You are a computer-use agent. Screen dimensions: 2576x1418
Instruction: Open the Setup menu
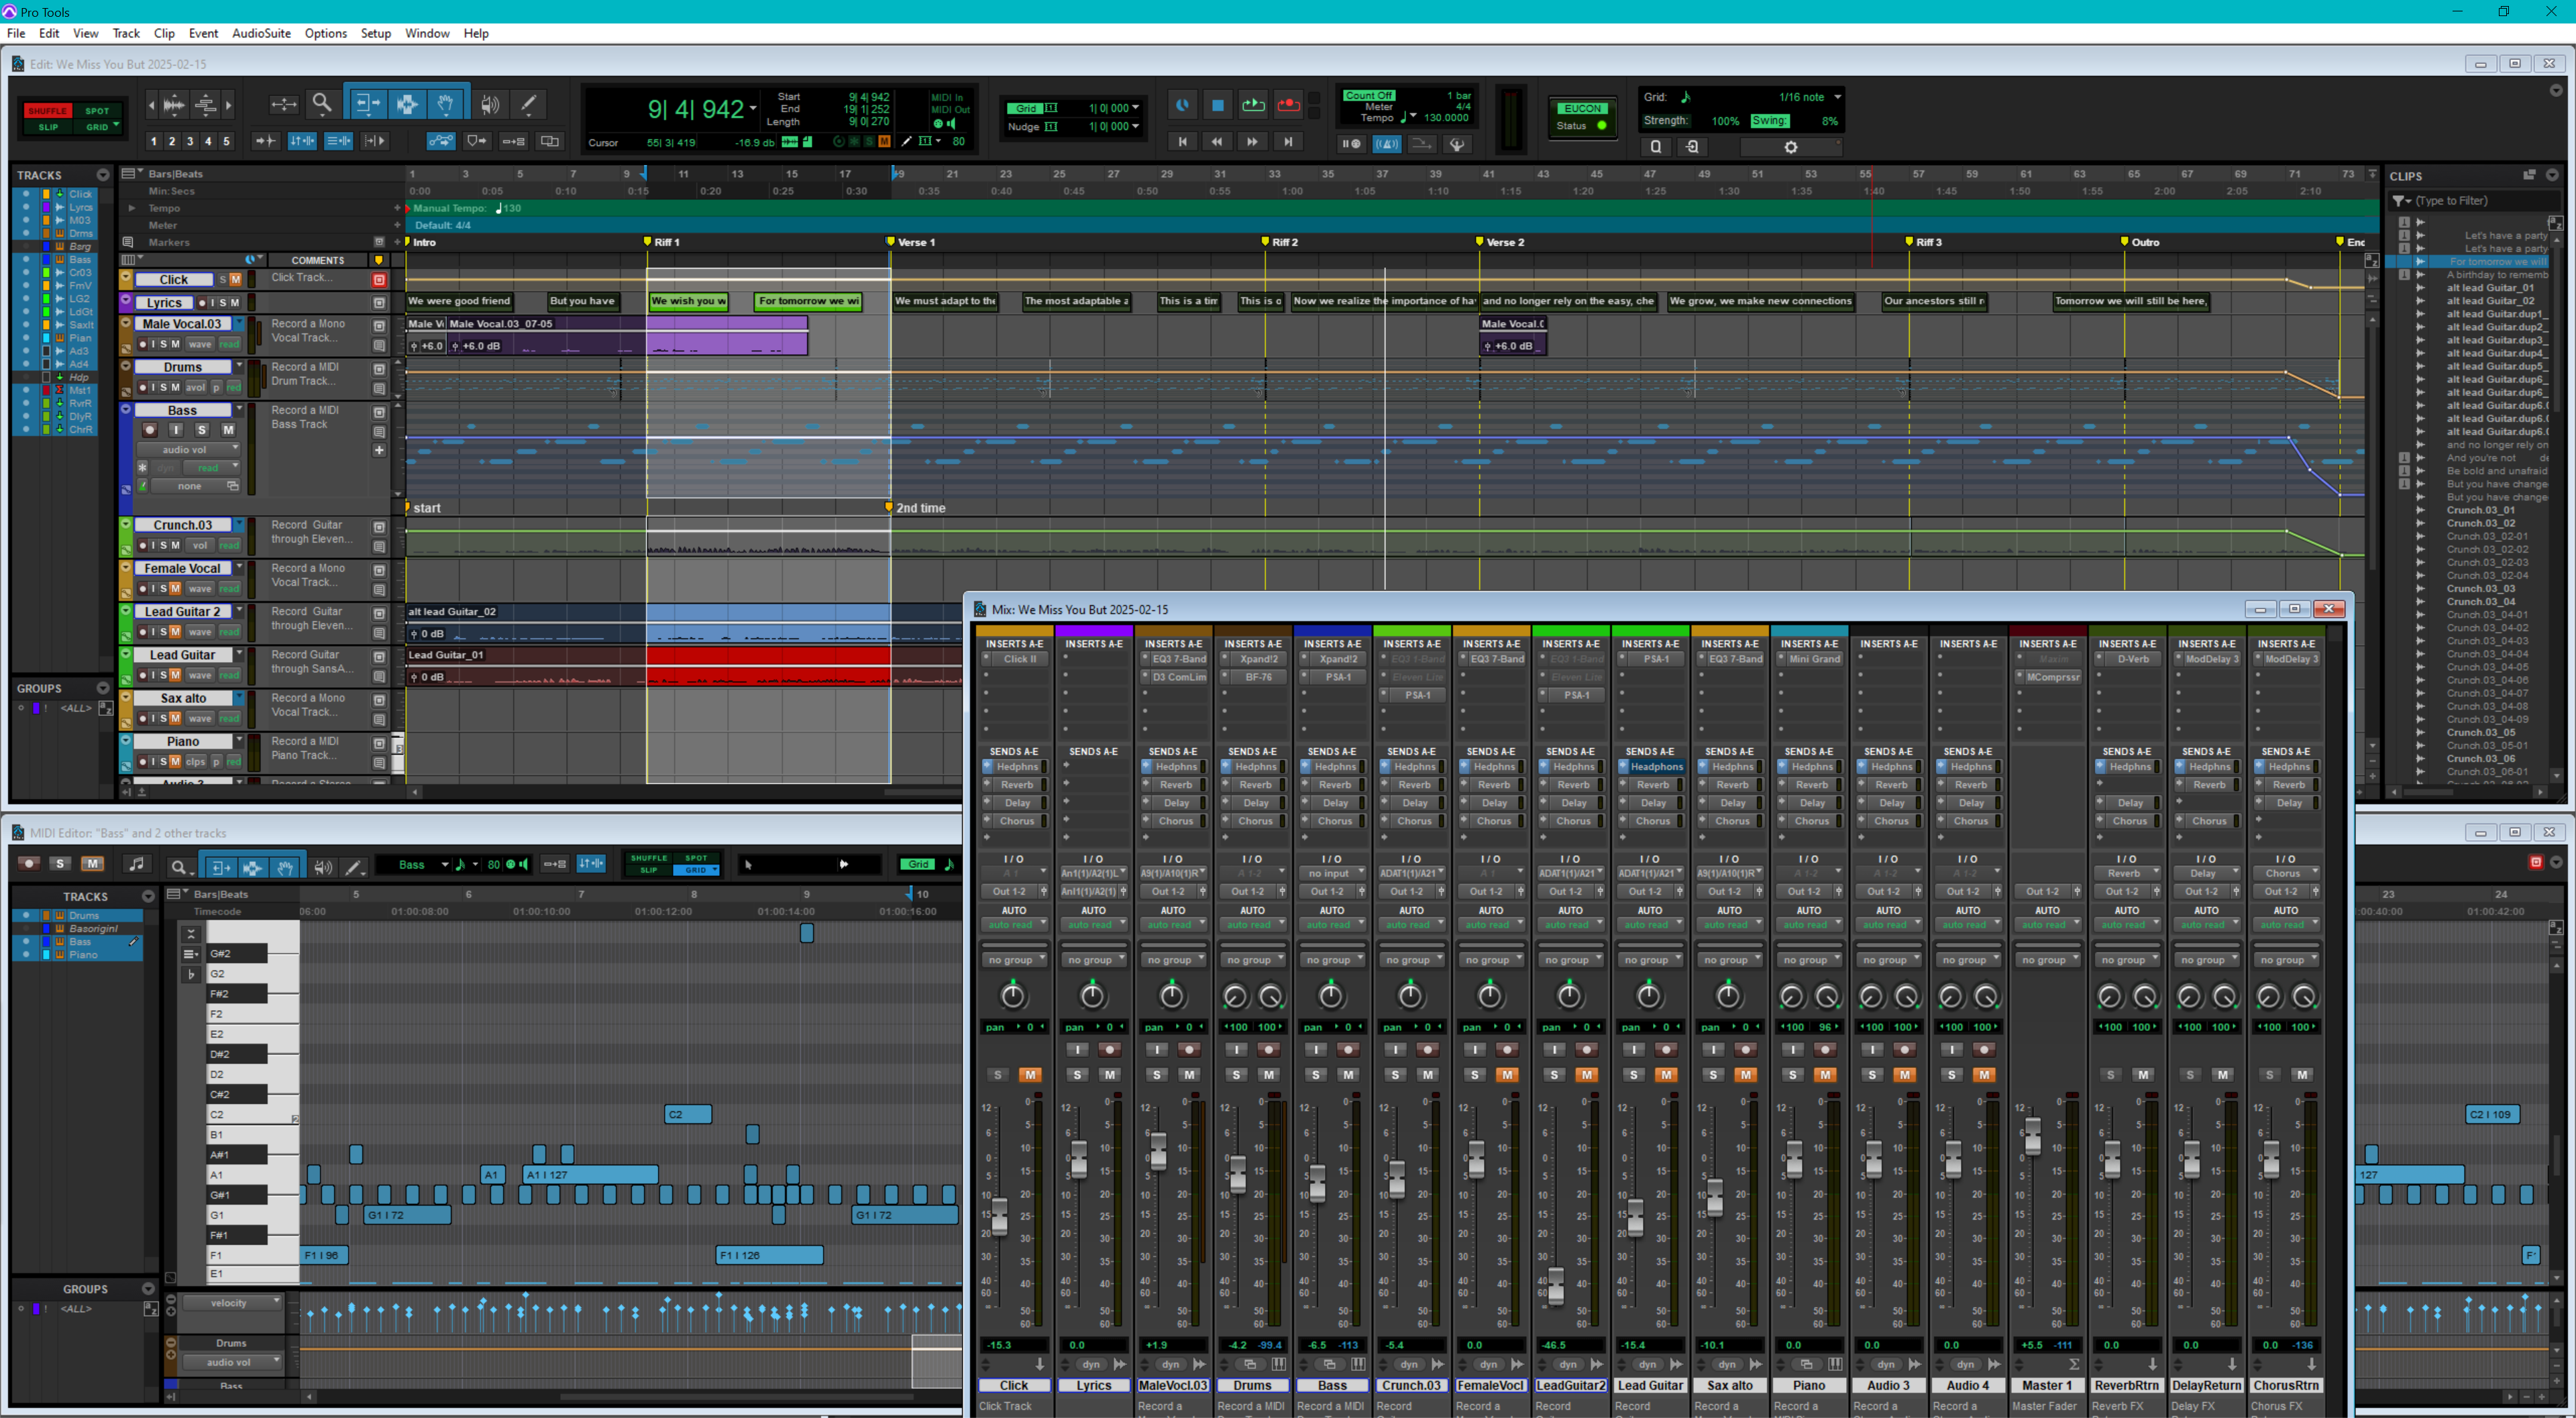click(375, 33)
